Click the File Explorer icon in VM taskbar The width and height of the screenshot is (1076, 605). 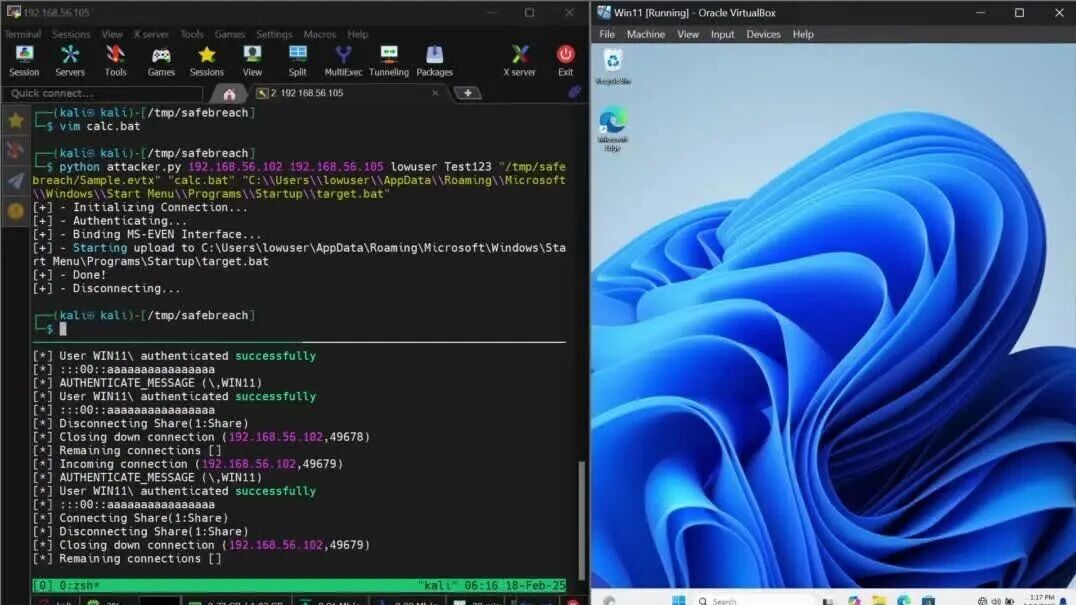coord(879,600)
